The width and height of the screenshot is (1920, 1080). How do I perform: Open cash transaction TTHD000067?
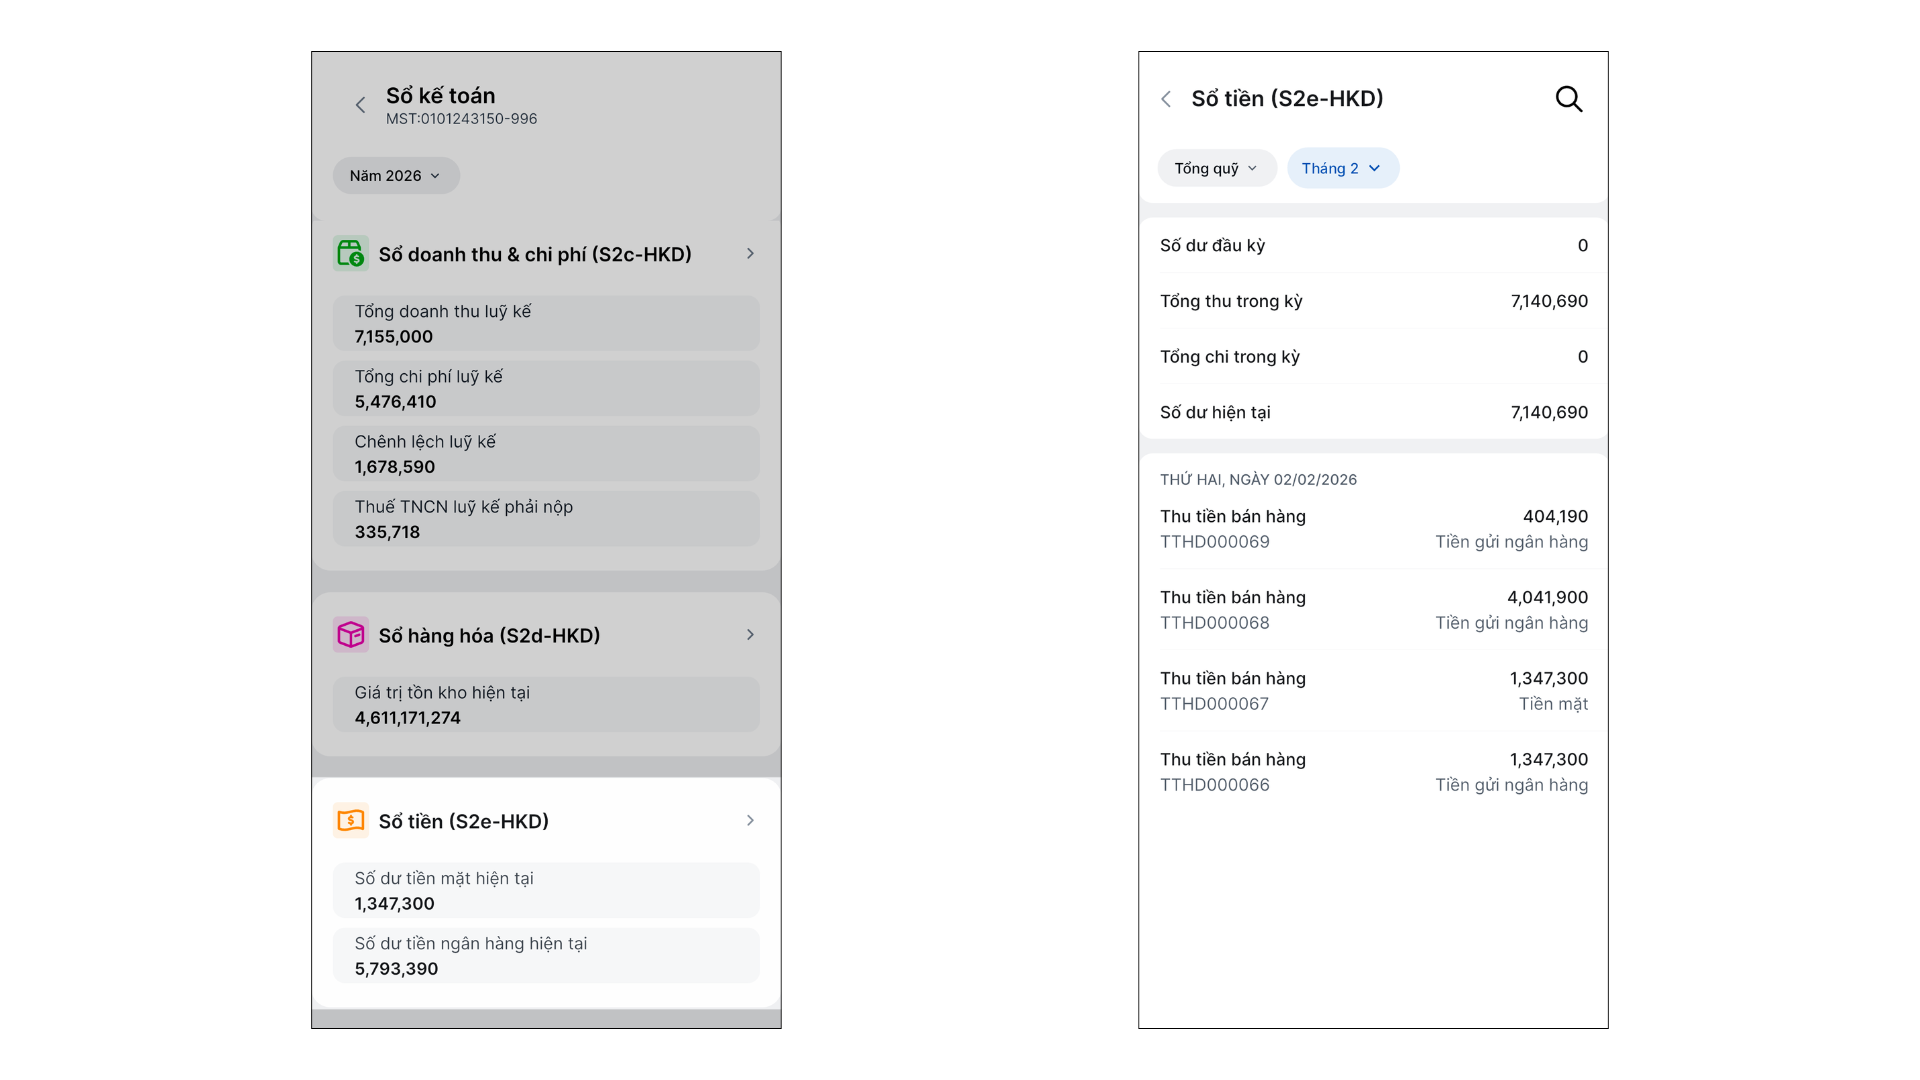point(1373,691)
